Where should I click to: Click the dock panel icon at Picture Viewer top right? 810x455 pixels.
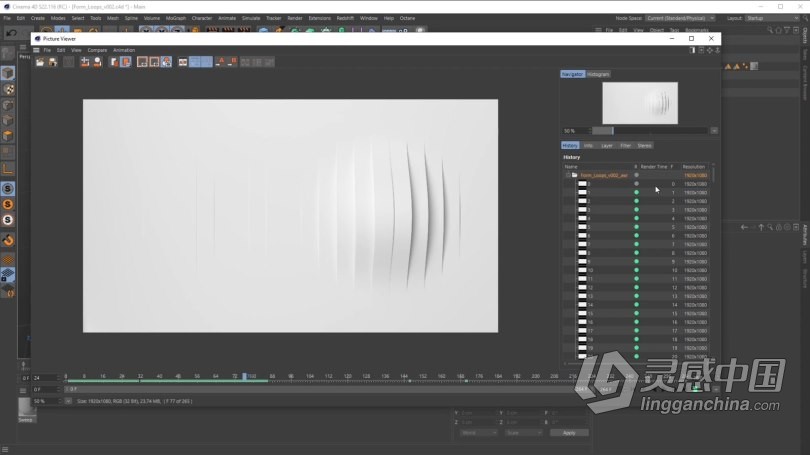coord(692,50)
